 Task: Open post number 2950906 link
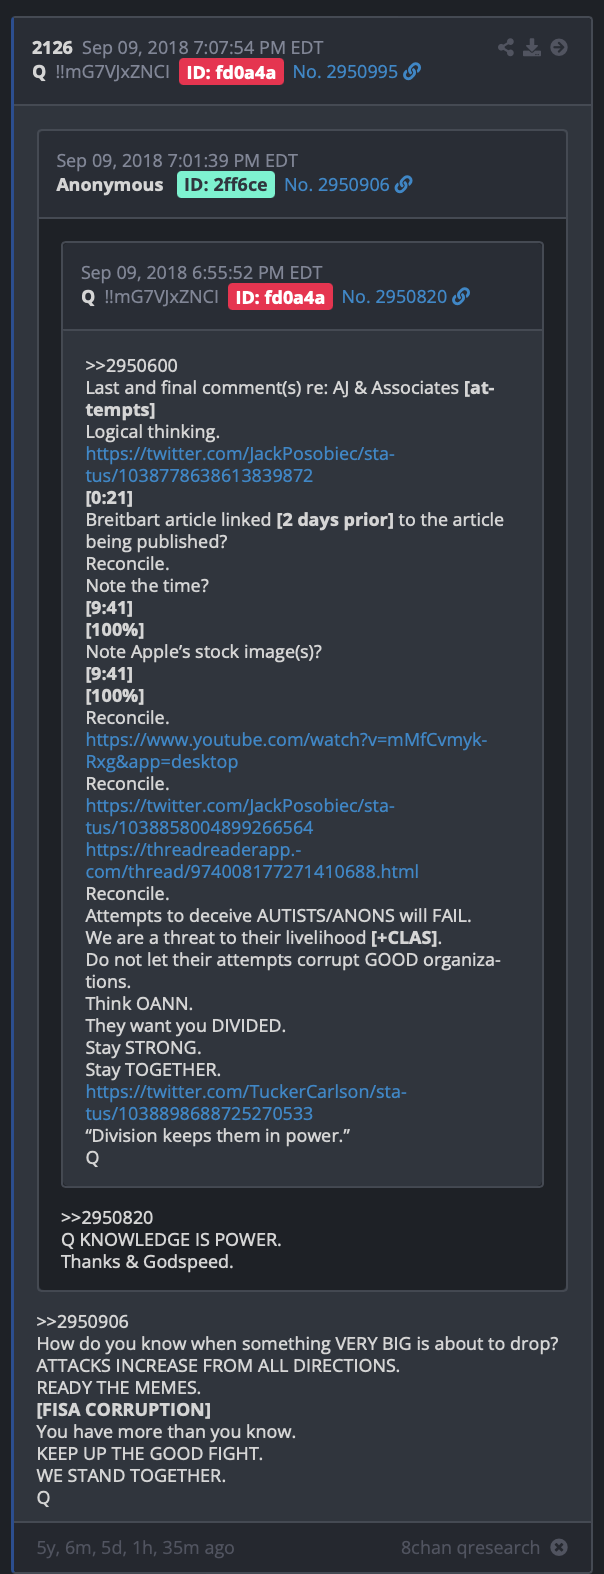tap(337, 184)
